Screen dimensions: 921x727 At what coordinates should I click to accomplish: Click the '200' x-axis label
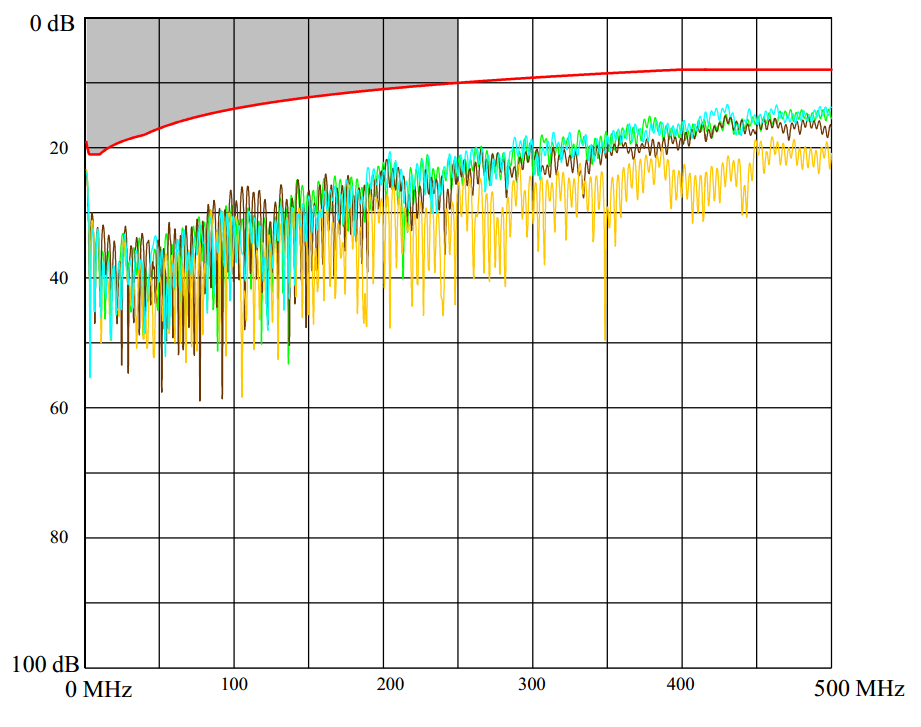pos(390,684)
